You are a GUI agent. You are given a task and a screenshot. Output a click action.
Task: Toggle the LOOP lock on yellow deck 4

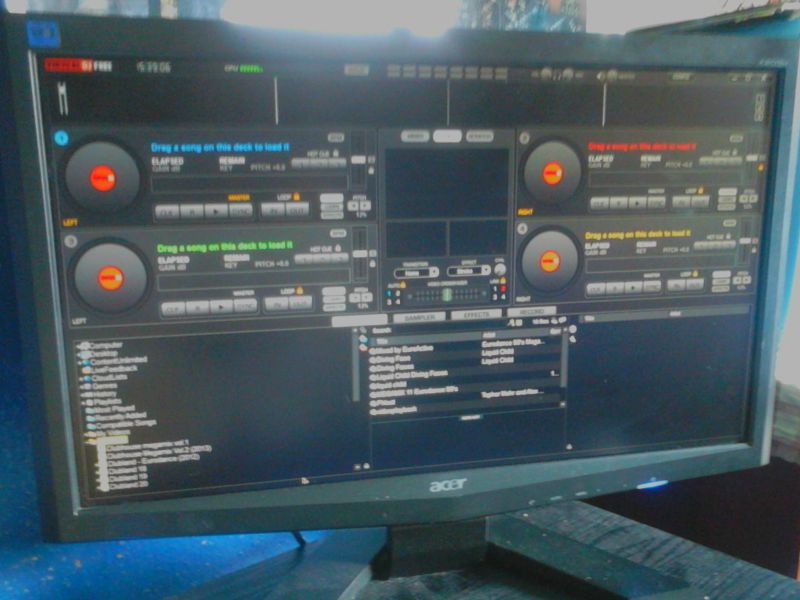click(x=696, y=274)
